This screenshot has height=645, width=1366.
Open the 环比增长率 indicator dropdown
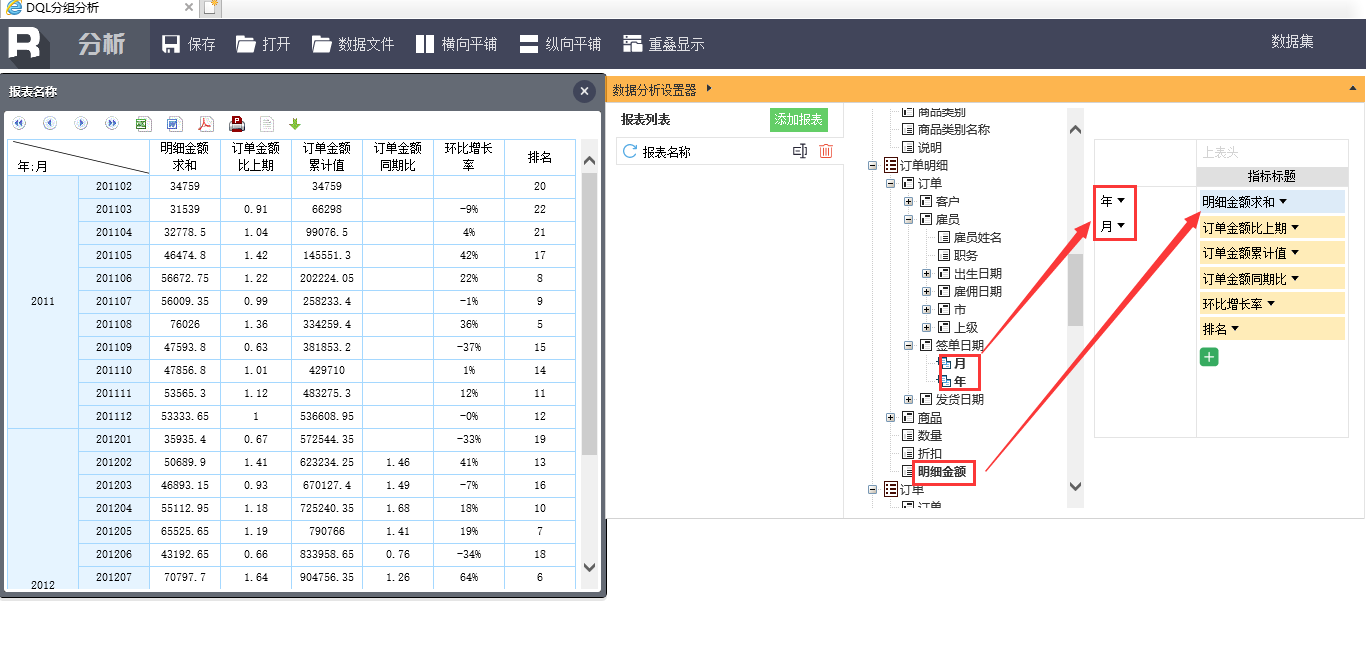click(1271, 304)
